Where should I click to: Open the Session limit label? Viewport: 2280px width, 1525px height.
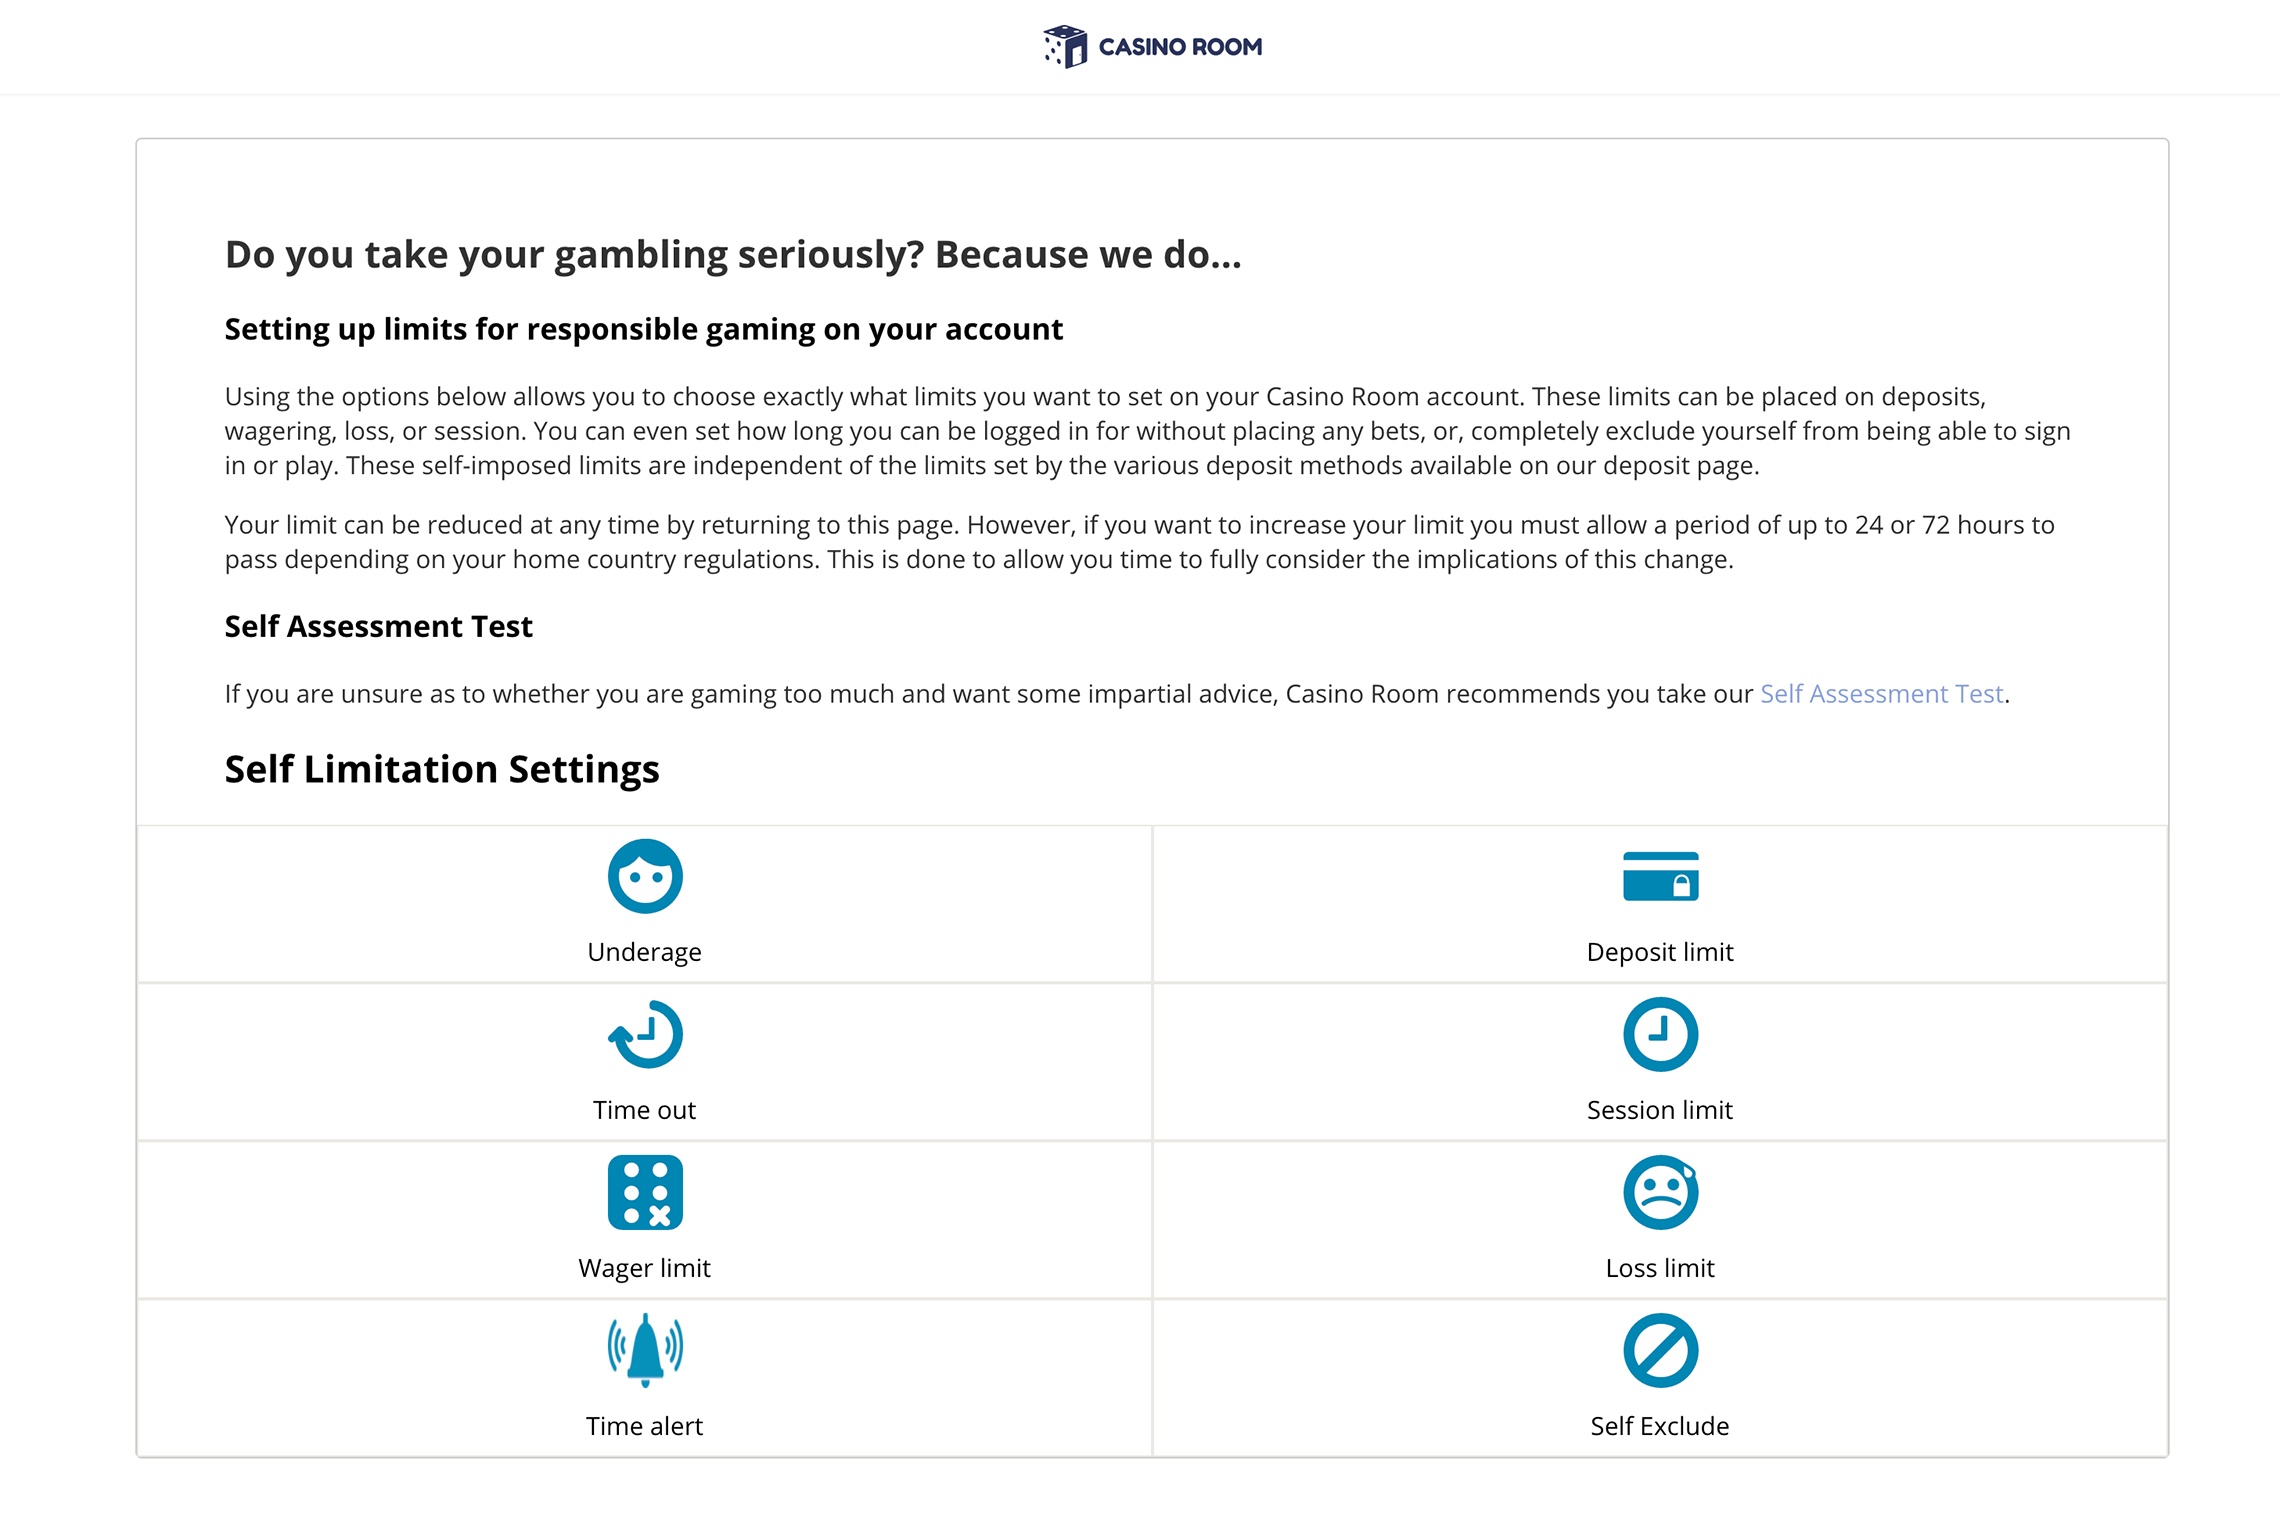(1660, 1110)
